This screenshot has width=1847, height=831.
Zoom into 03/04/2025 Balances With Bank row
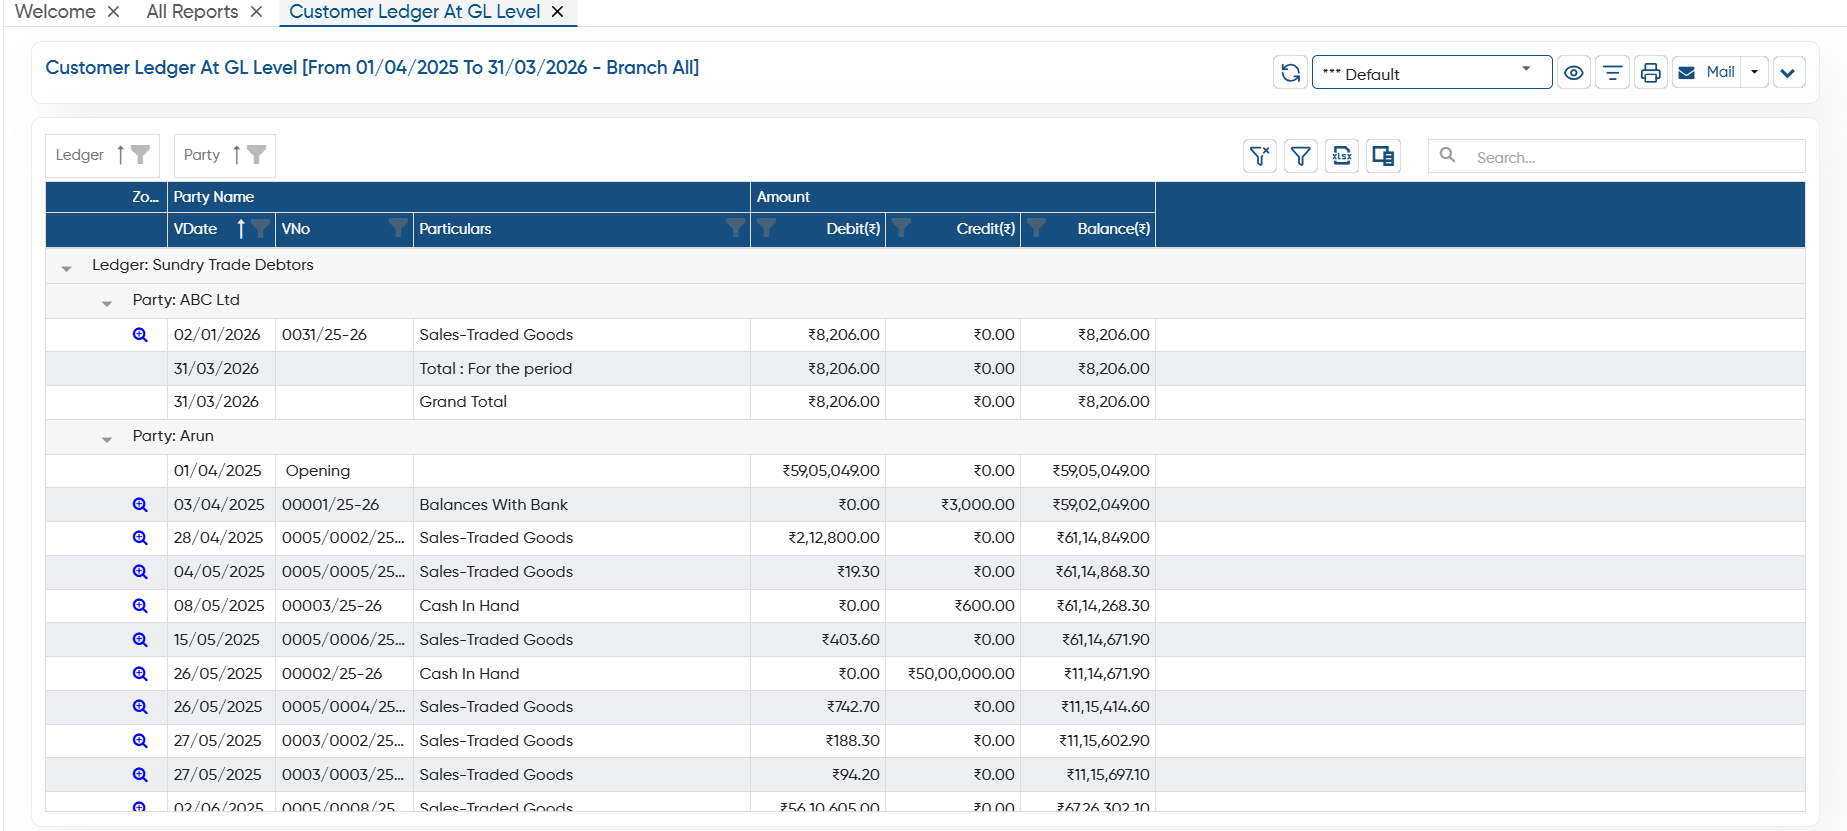coord(140,505)
